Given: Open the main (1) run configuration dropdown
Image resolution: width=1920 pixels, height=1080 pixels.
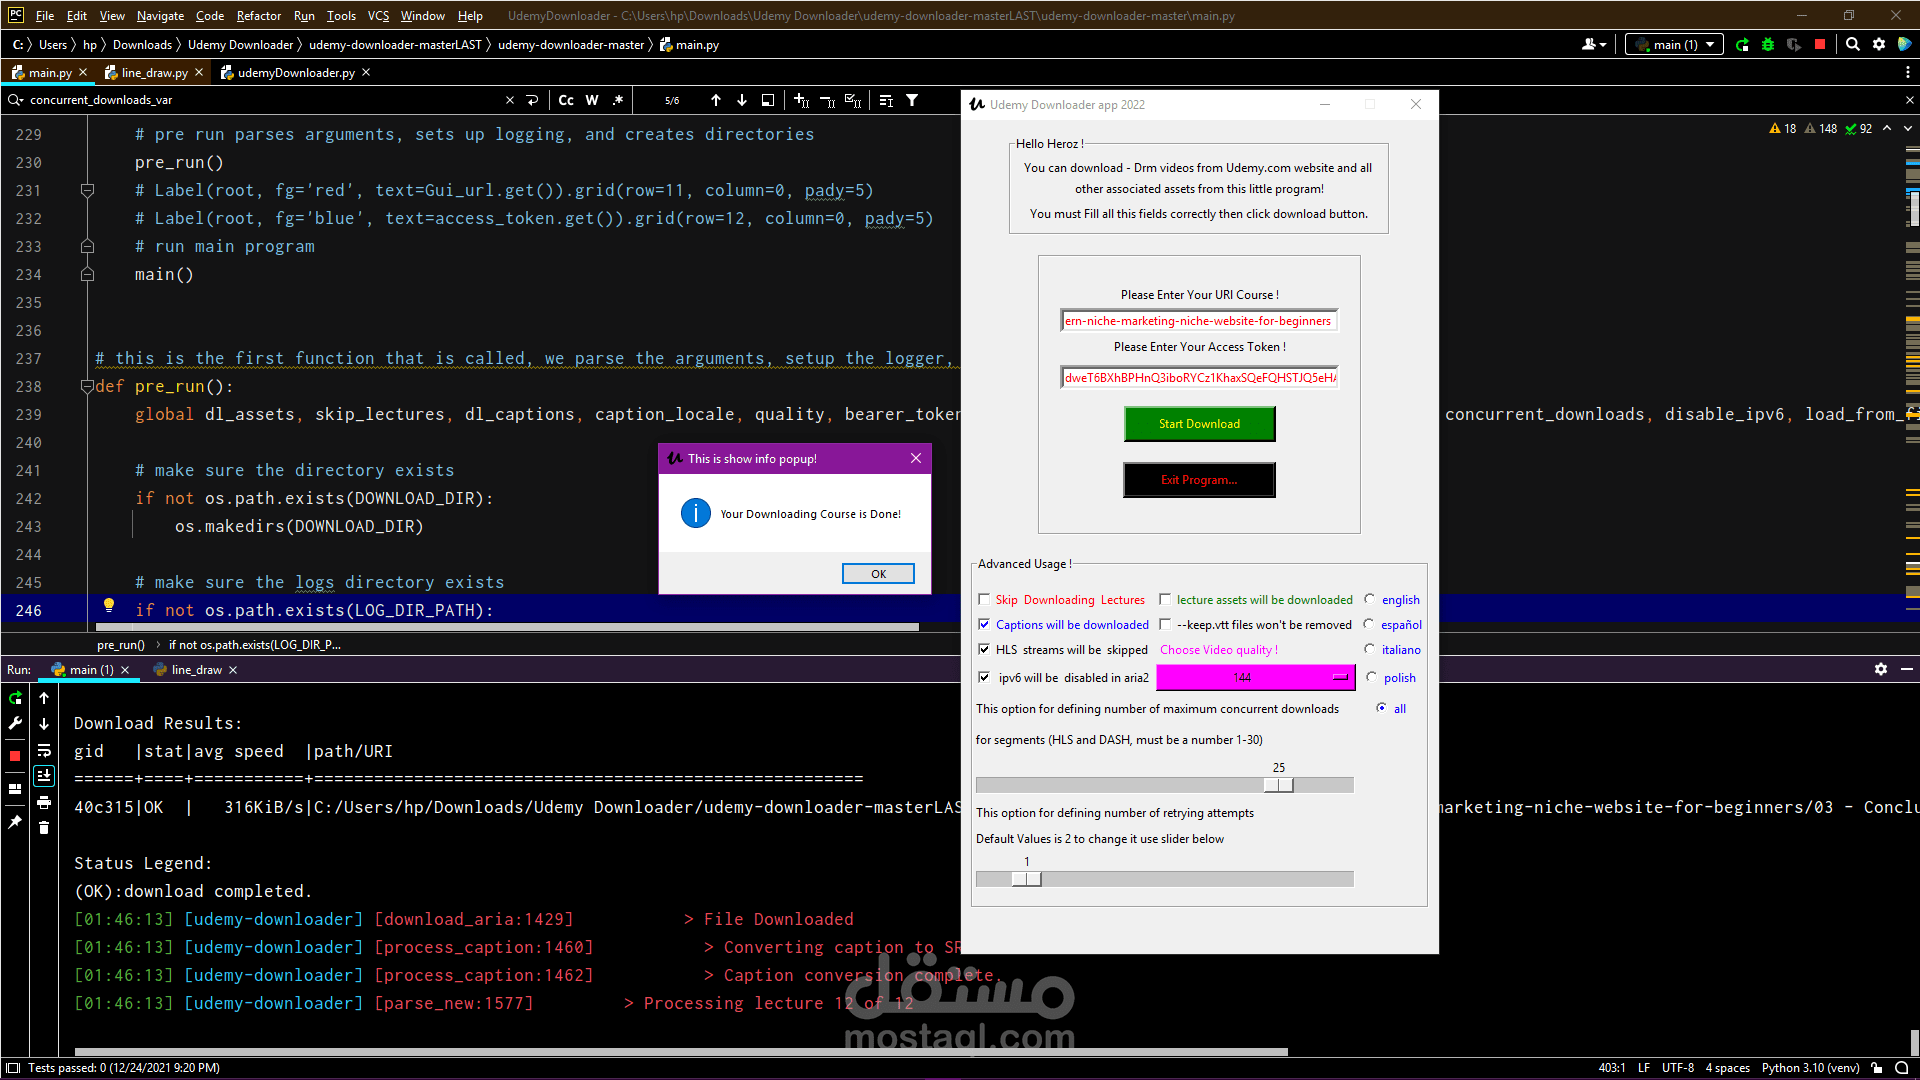Looking at the screenshot, I should pyautogui.click(x=1676, y=45).
